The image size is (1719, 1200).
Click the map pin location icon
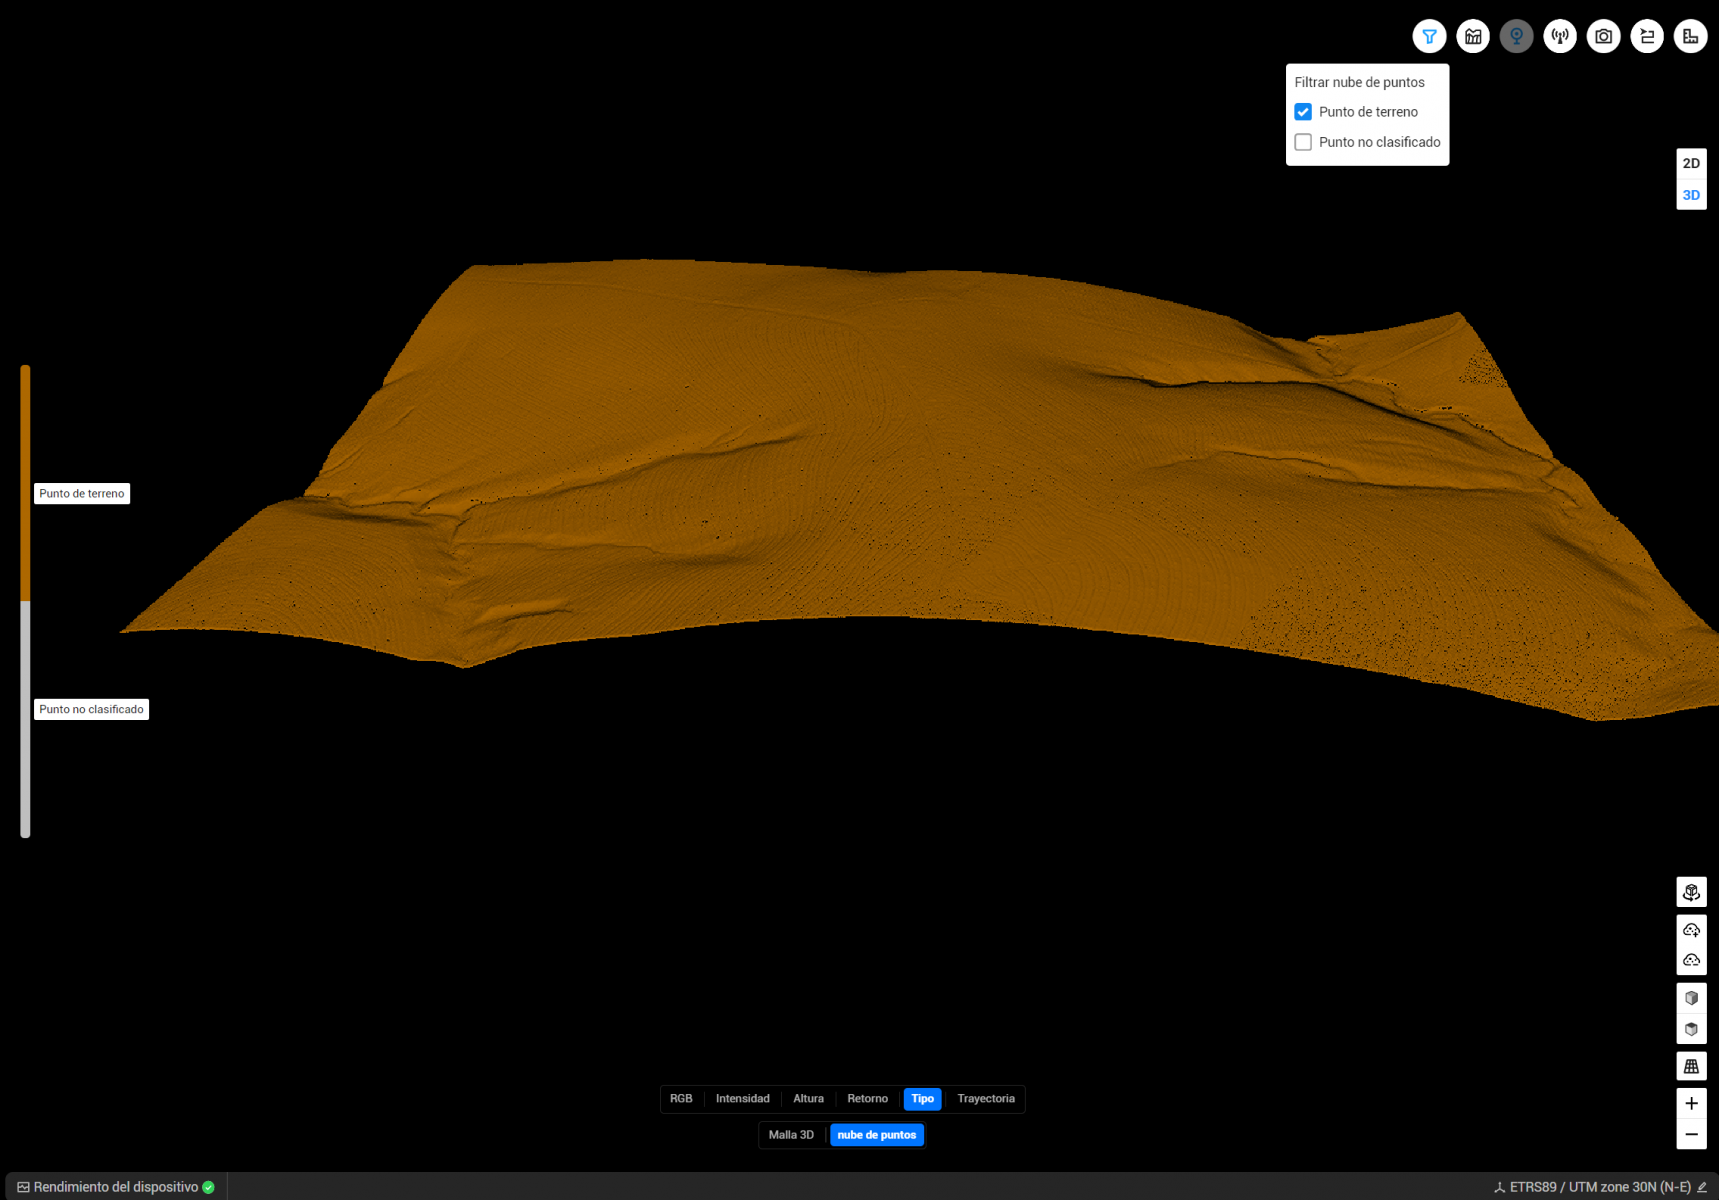click(1516, 37)
